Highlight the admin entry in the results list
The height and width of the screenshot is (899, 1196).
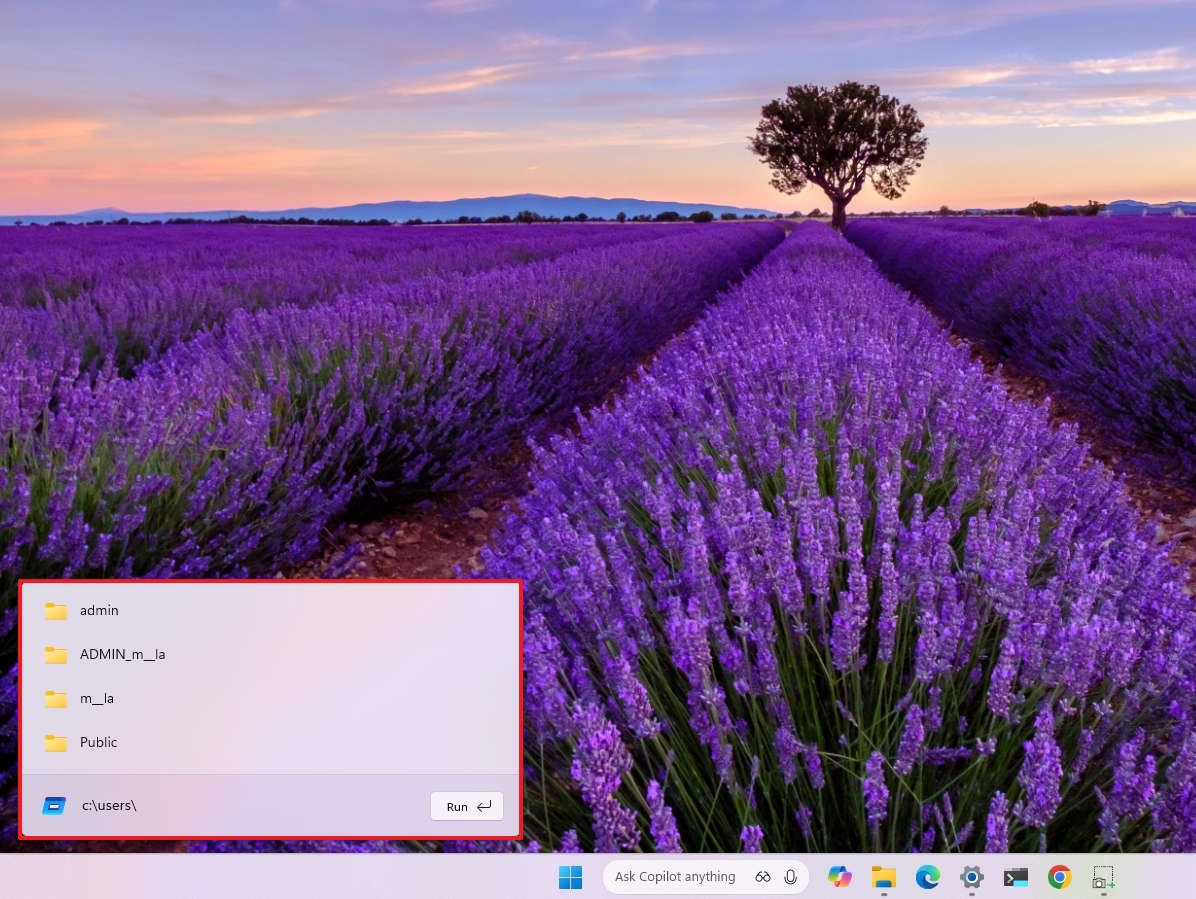(x=98, y=610)
